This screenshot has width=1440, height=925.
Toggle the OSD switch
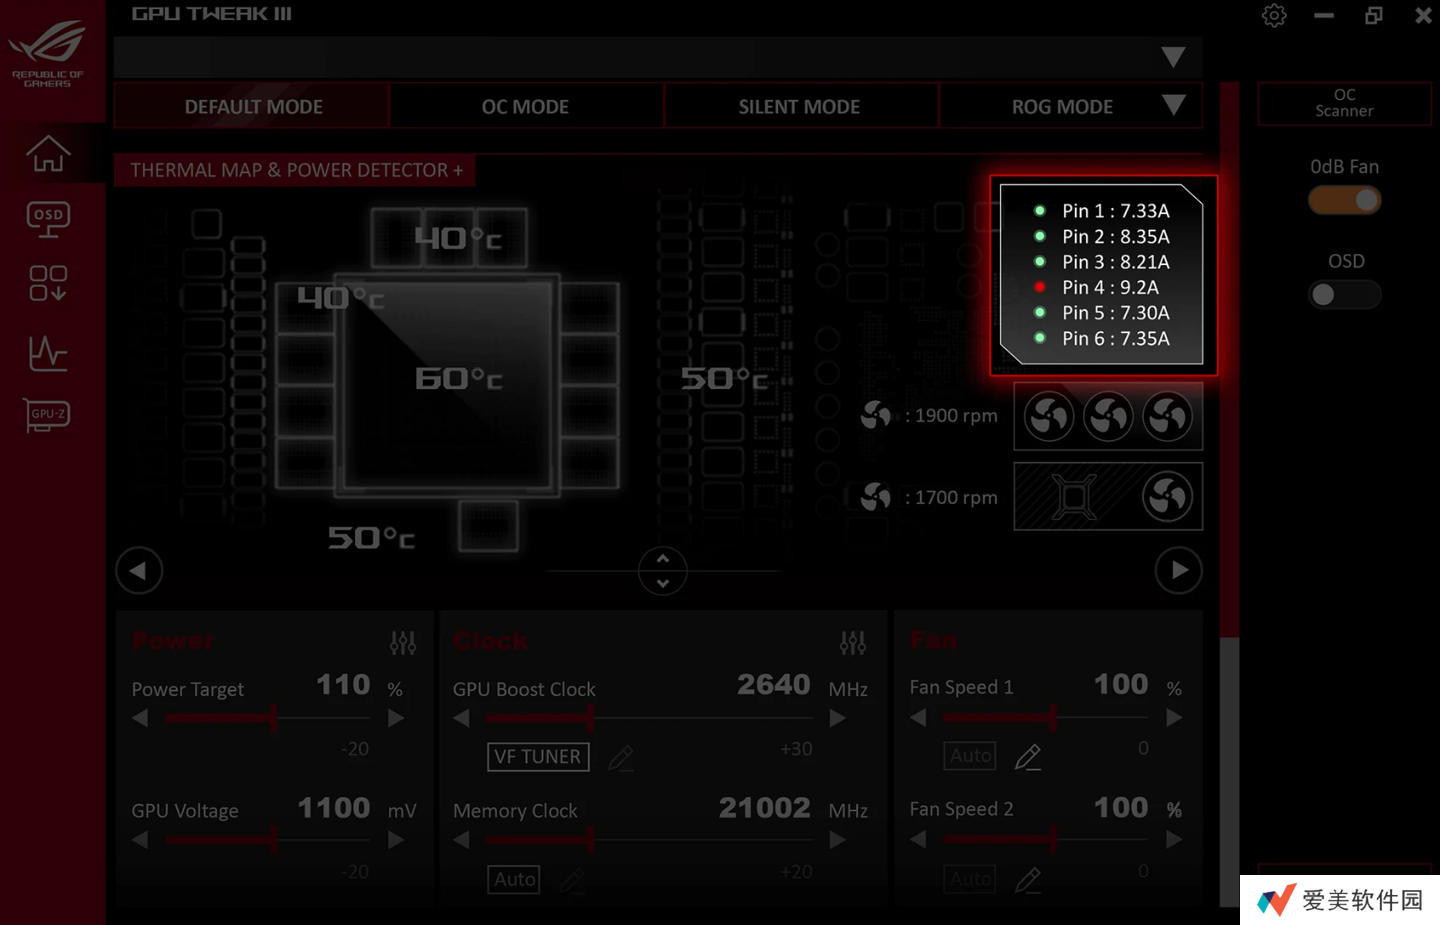coord(1345,294)
